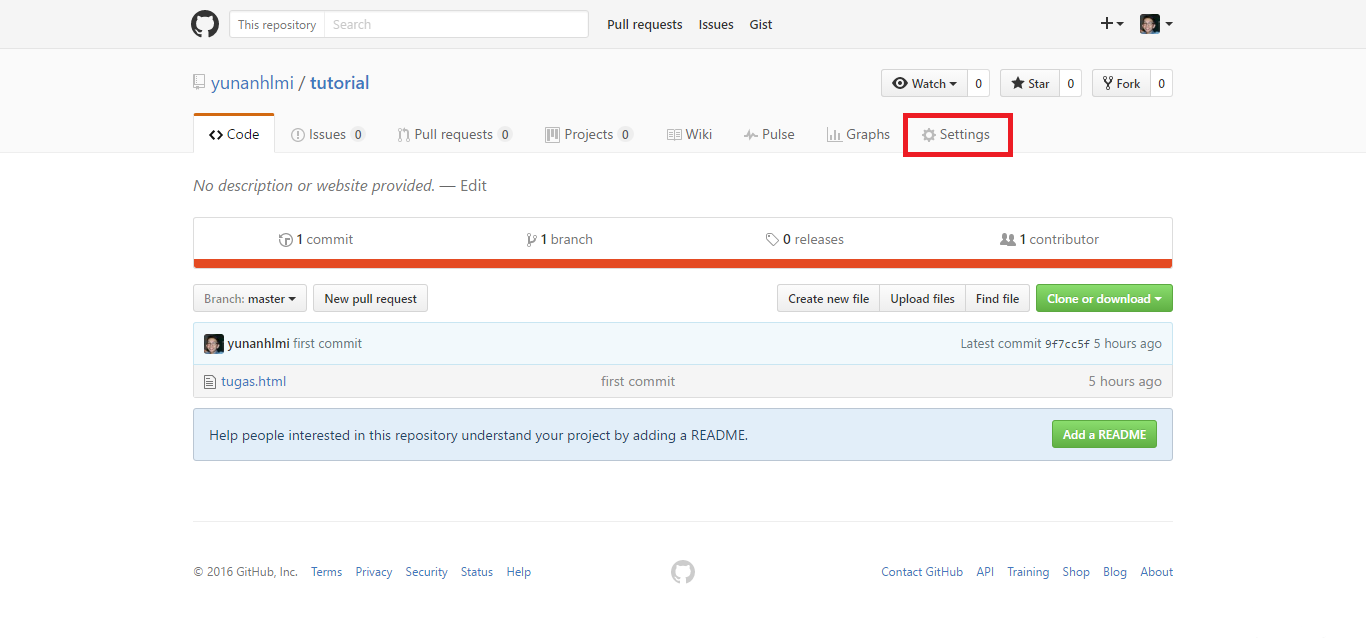1366x638 pixels.
Task: Click the file icon beside tugas.html
Action: tap(210, 382)
